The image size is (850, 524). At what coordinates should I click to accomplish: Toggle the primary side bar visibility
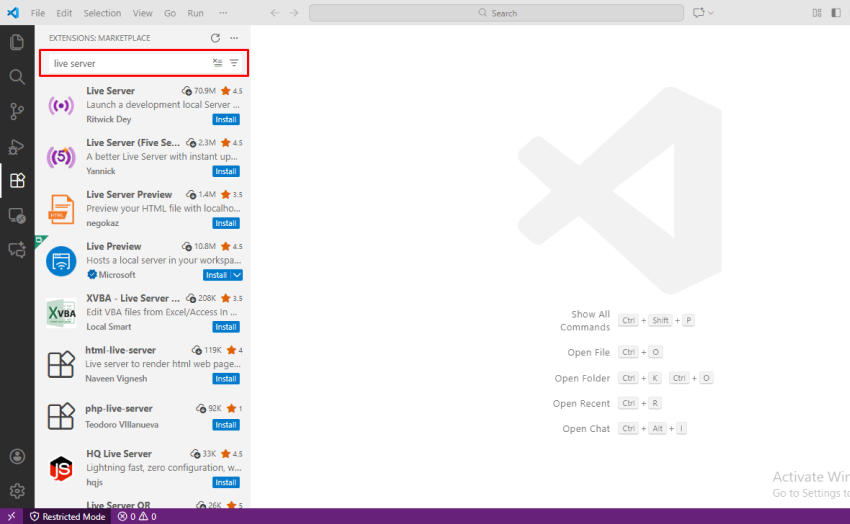tap(836, 12)
